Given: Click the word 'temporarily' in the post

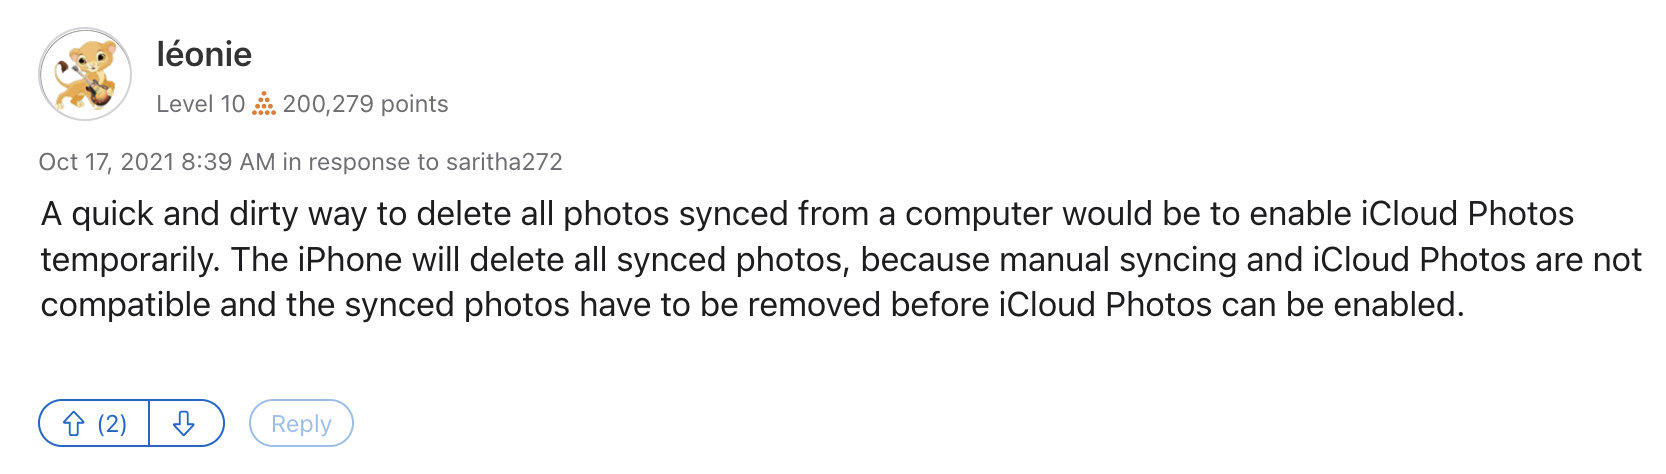Looking at the screenshot, I should pos(130,260).
